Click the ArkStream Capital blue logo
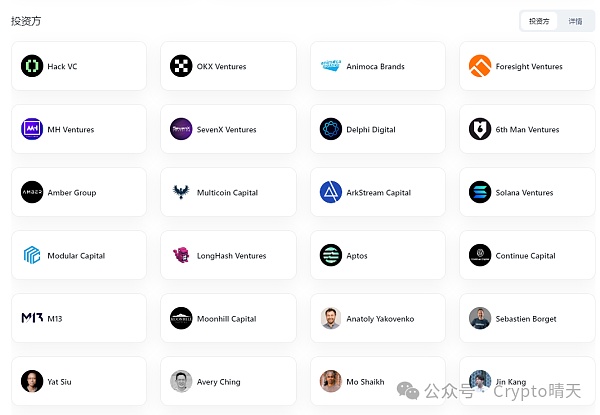Screen dimensions: 600x415 (x=331, y=192)
